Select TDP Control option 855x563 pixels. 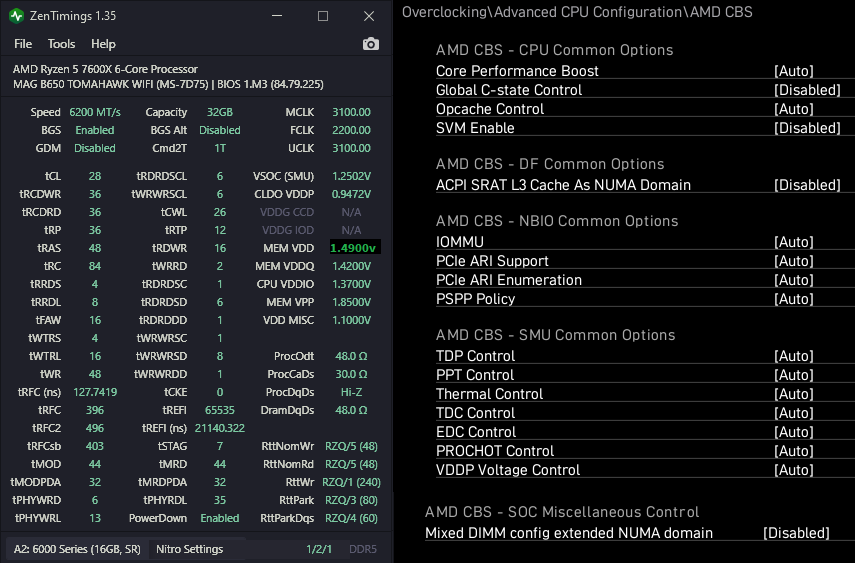point(638,356)
